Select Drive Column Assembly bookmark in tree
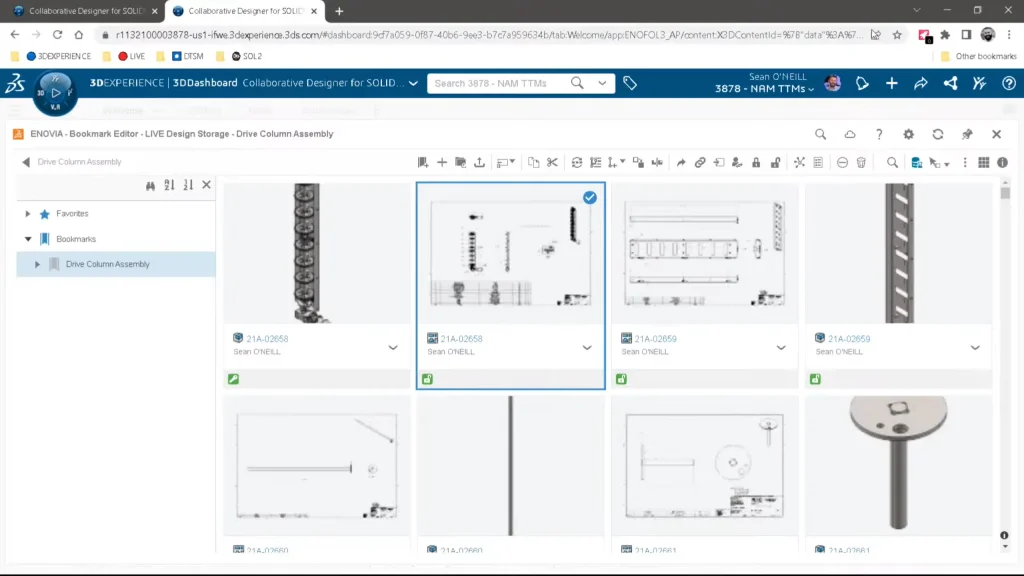The width and height of the screenshot is (1024, 576). tap(107, 264)
